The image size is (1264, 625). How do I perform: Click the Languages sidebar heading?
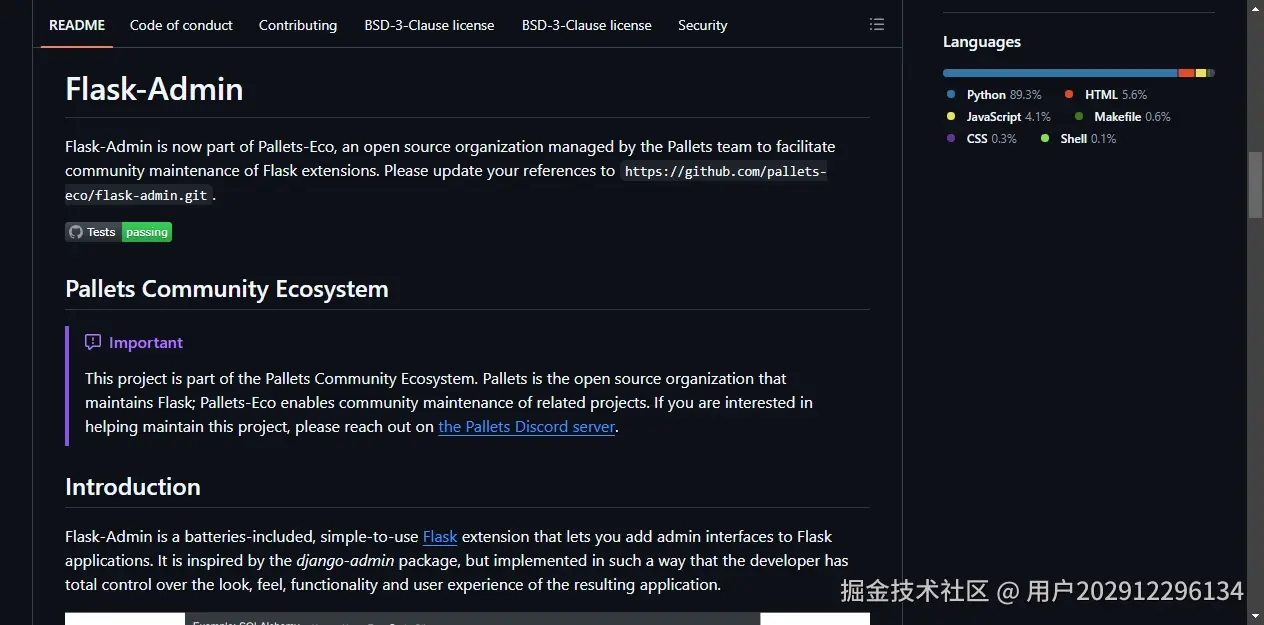(982, 42)
